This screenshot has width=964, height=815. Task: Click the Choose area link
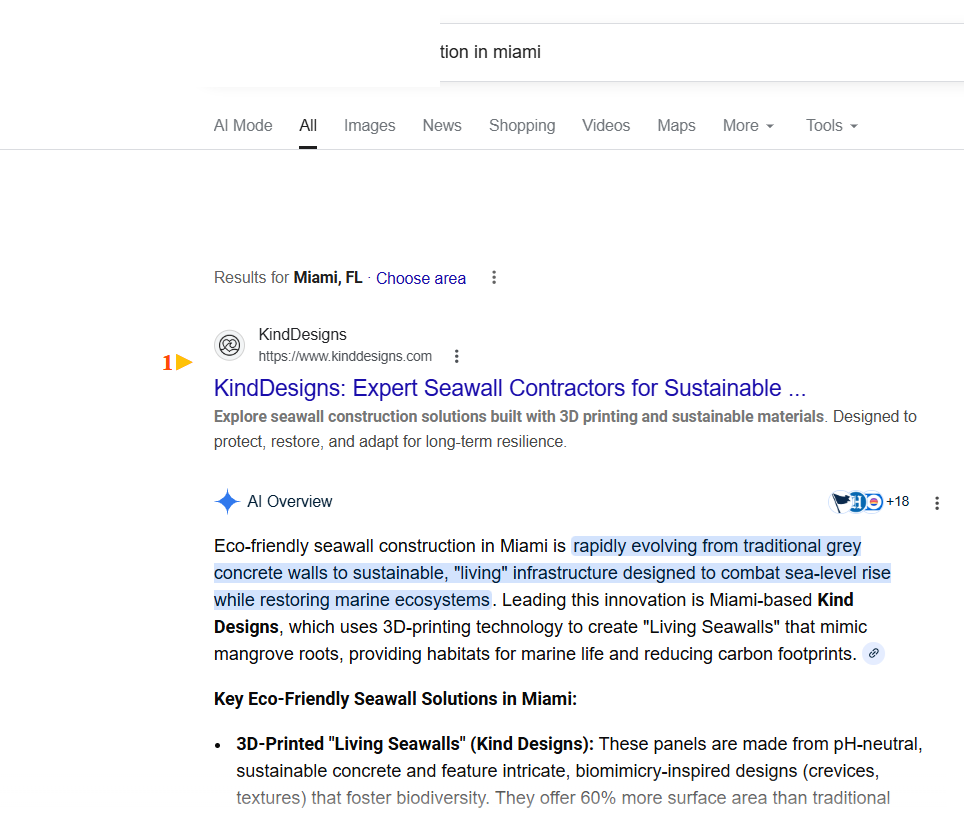[x=421, y=279]
